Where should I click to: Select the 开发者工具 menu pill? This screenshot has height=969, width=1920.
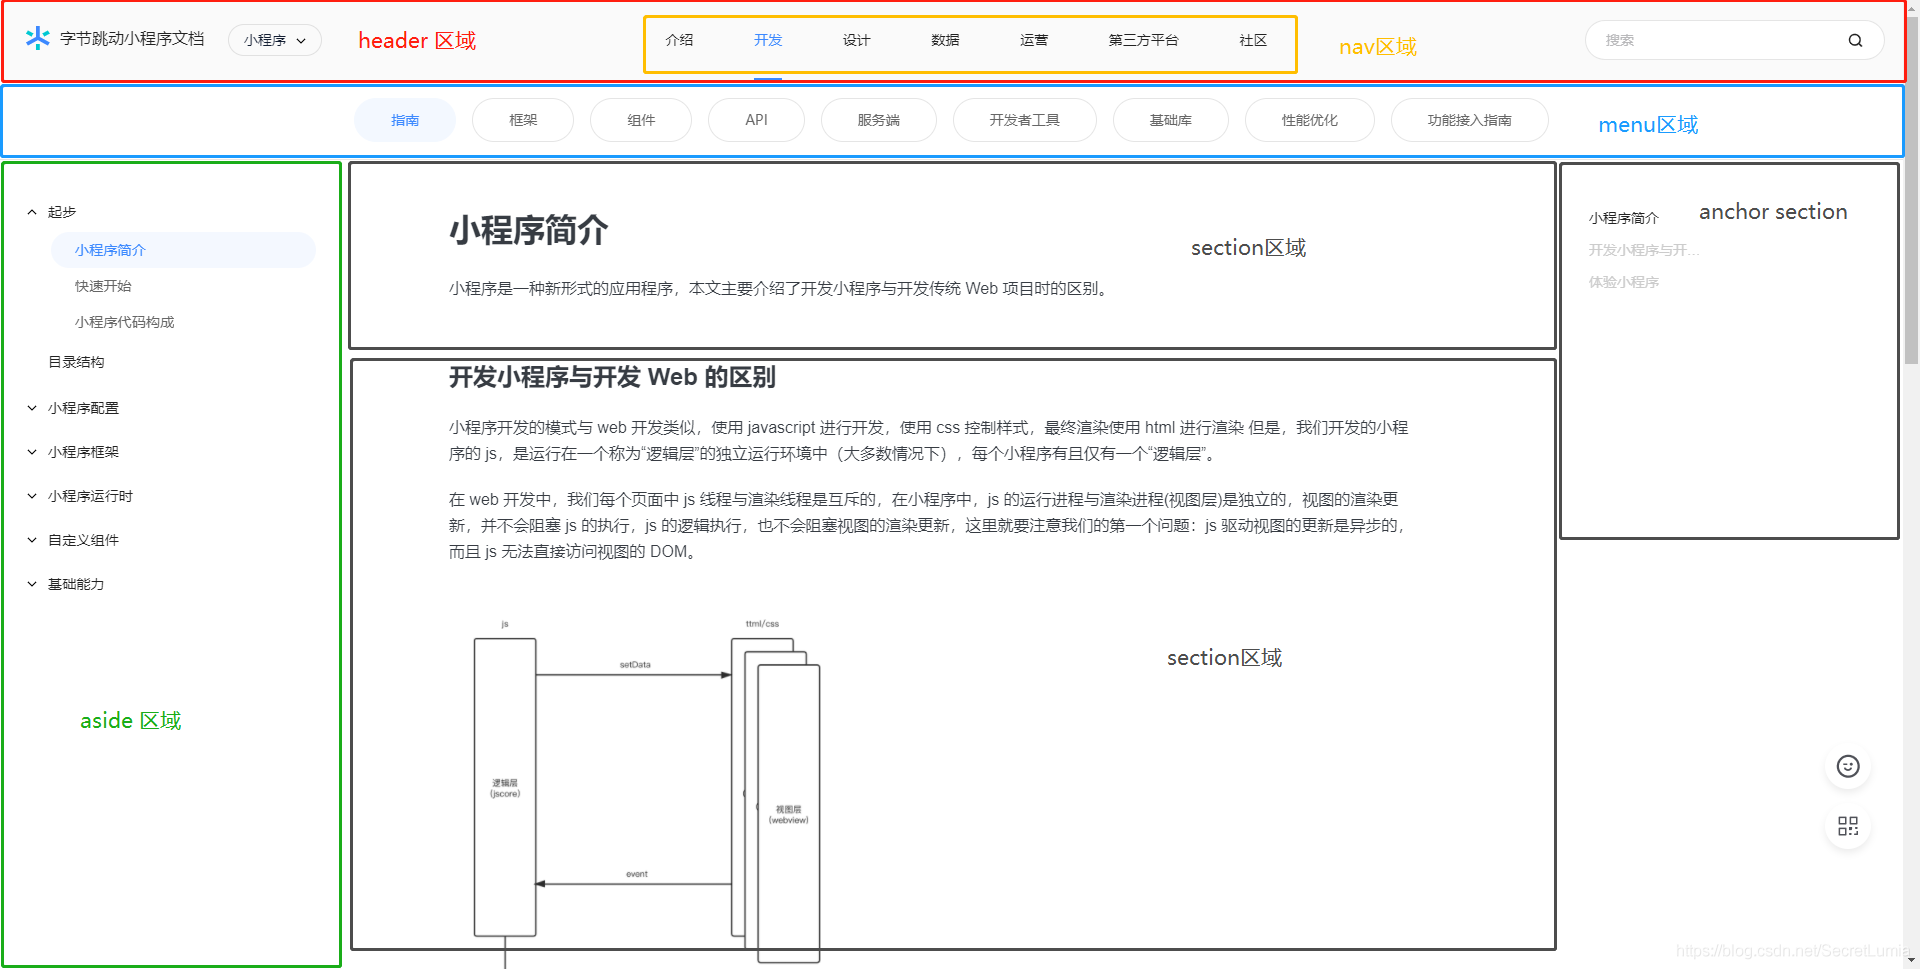[x=1024, y=120]
